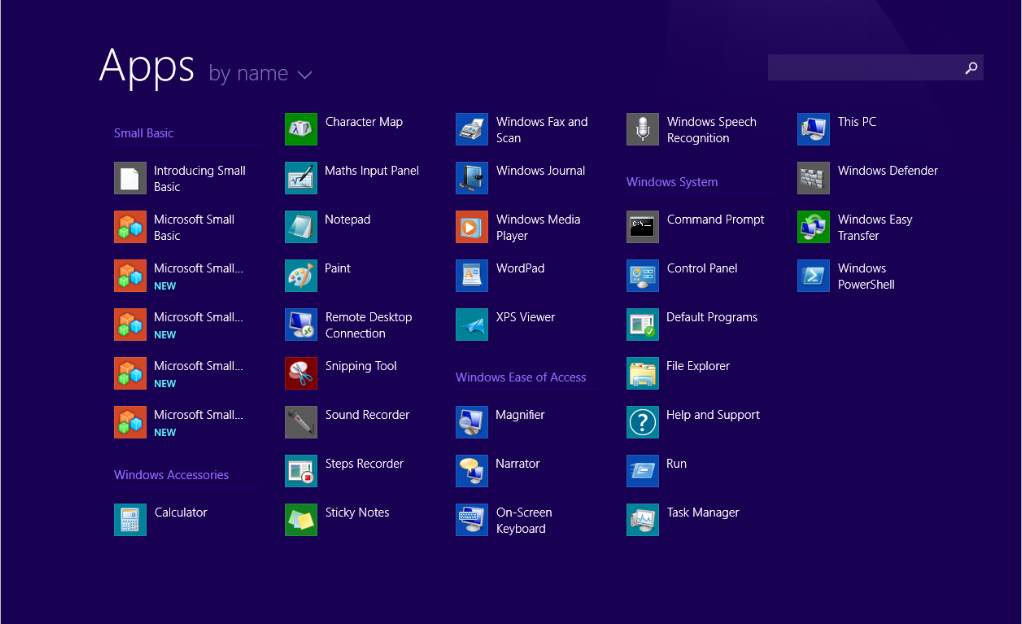Open the Magnifier app icon
The width and height of the screenshot is (1022, 624).
click(472, 422)
